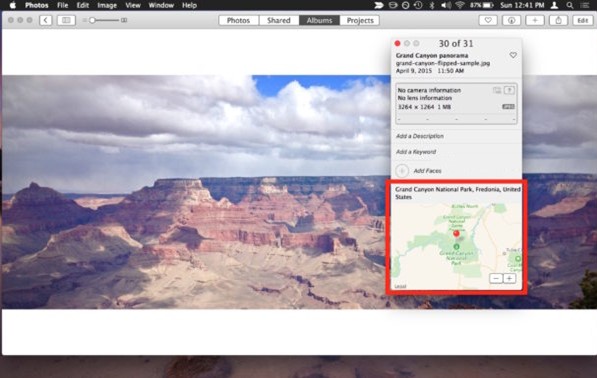The image size is (597, 378).
Task: Favorite photo using toolbar heart button
Action: click(x=488, y=20)
